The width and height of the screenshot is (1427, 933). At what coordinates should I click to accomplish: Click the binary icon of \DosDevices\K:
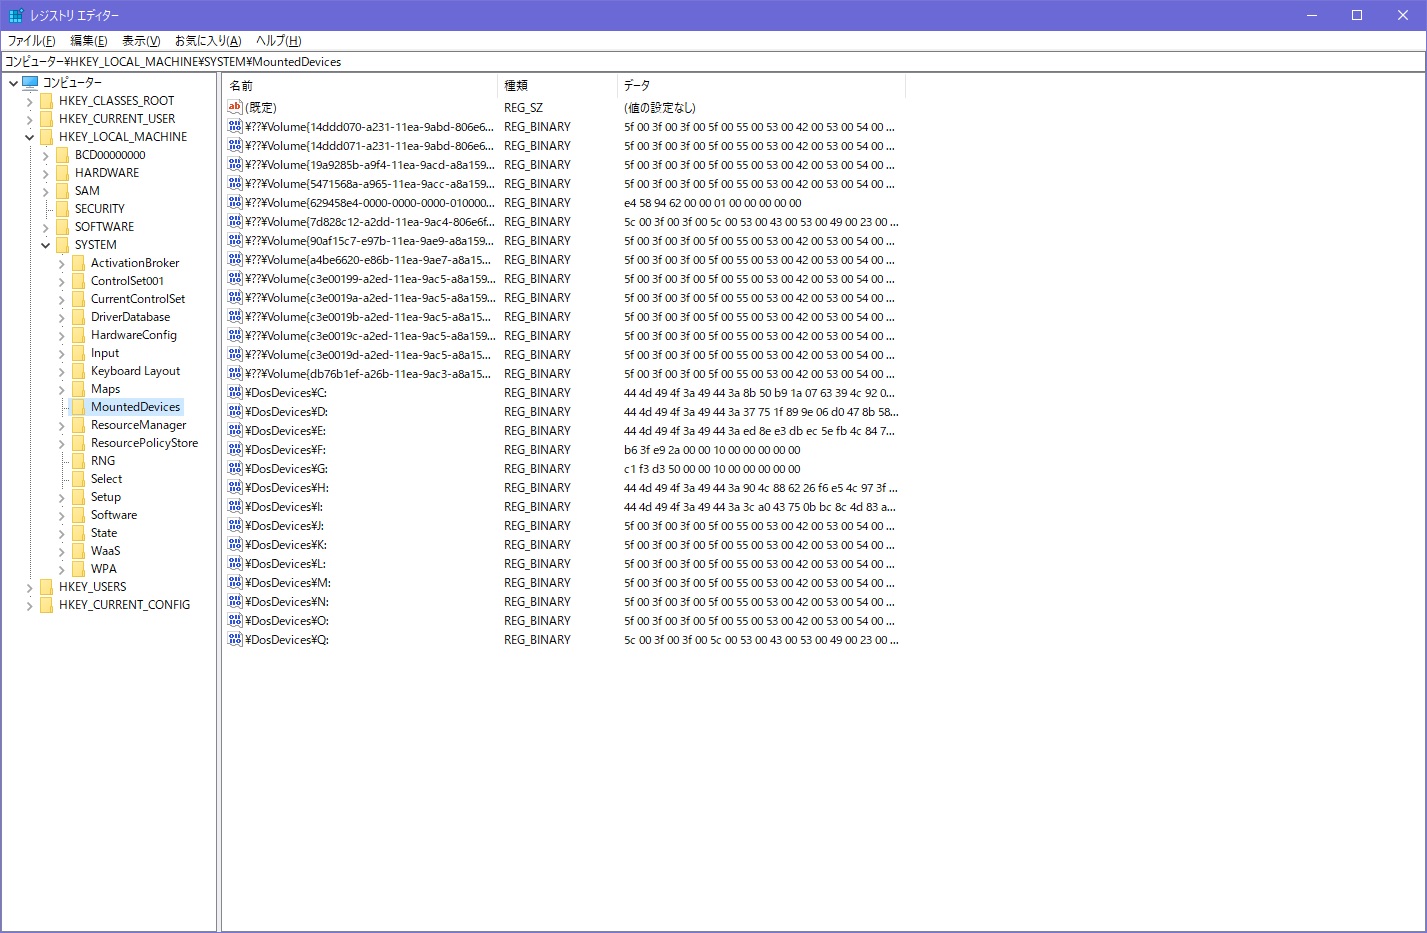(235, 544)
